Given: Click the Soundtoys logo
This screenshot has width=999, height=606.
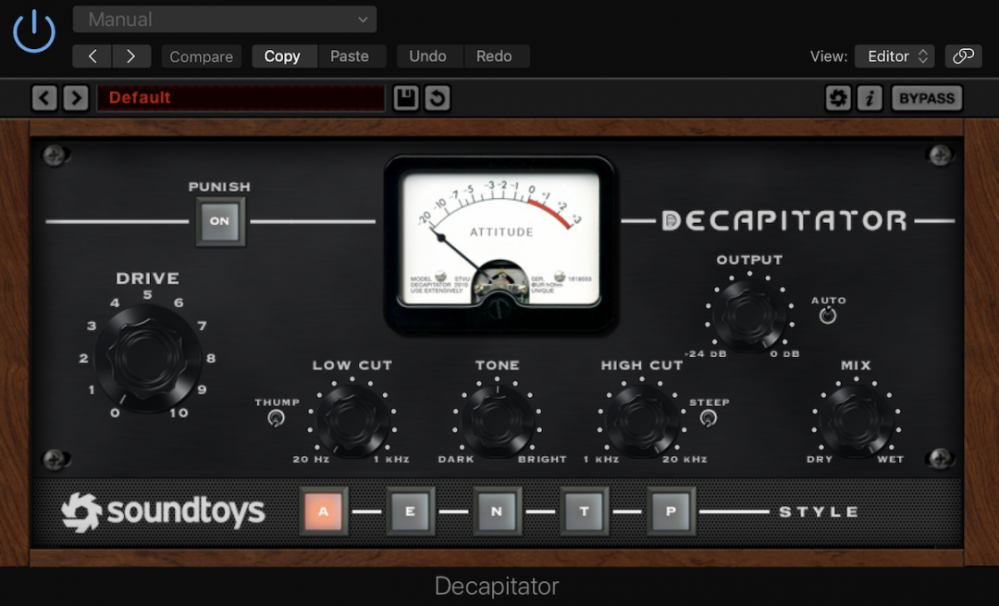Looking at the screenshot, I should pyautogui.click(x=163, y=512).
